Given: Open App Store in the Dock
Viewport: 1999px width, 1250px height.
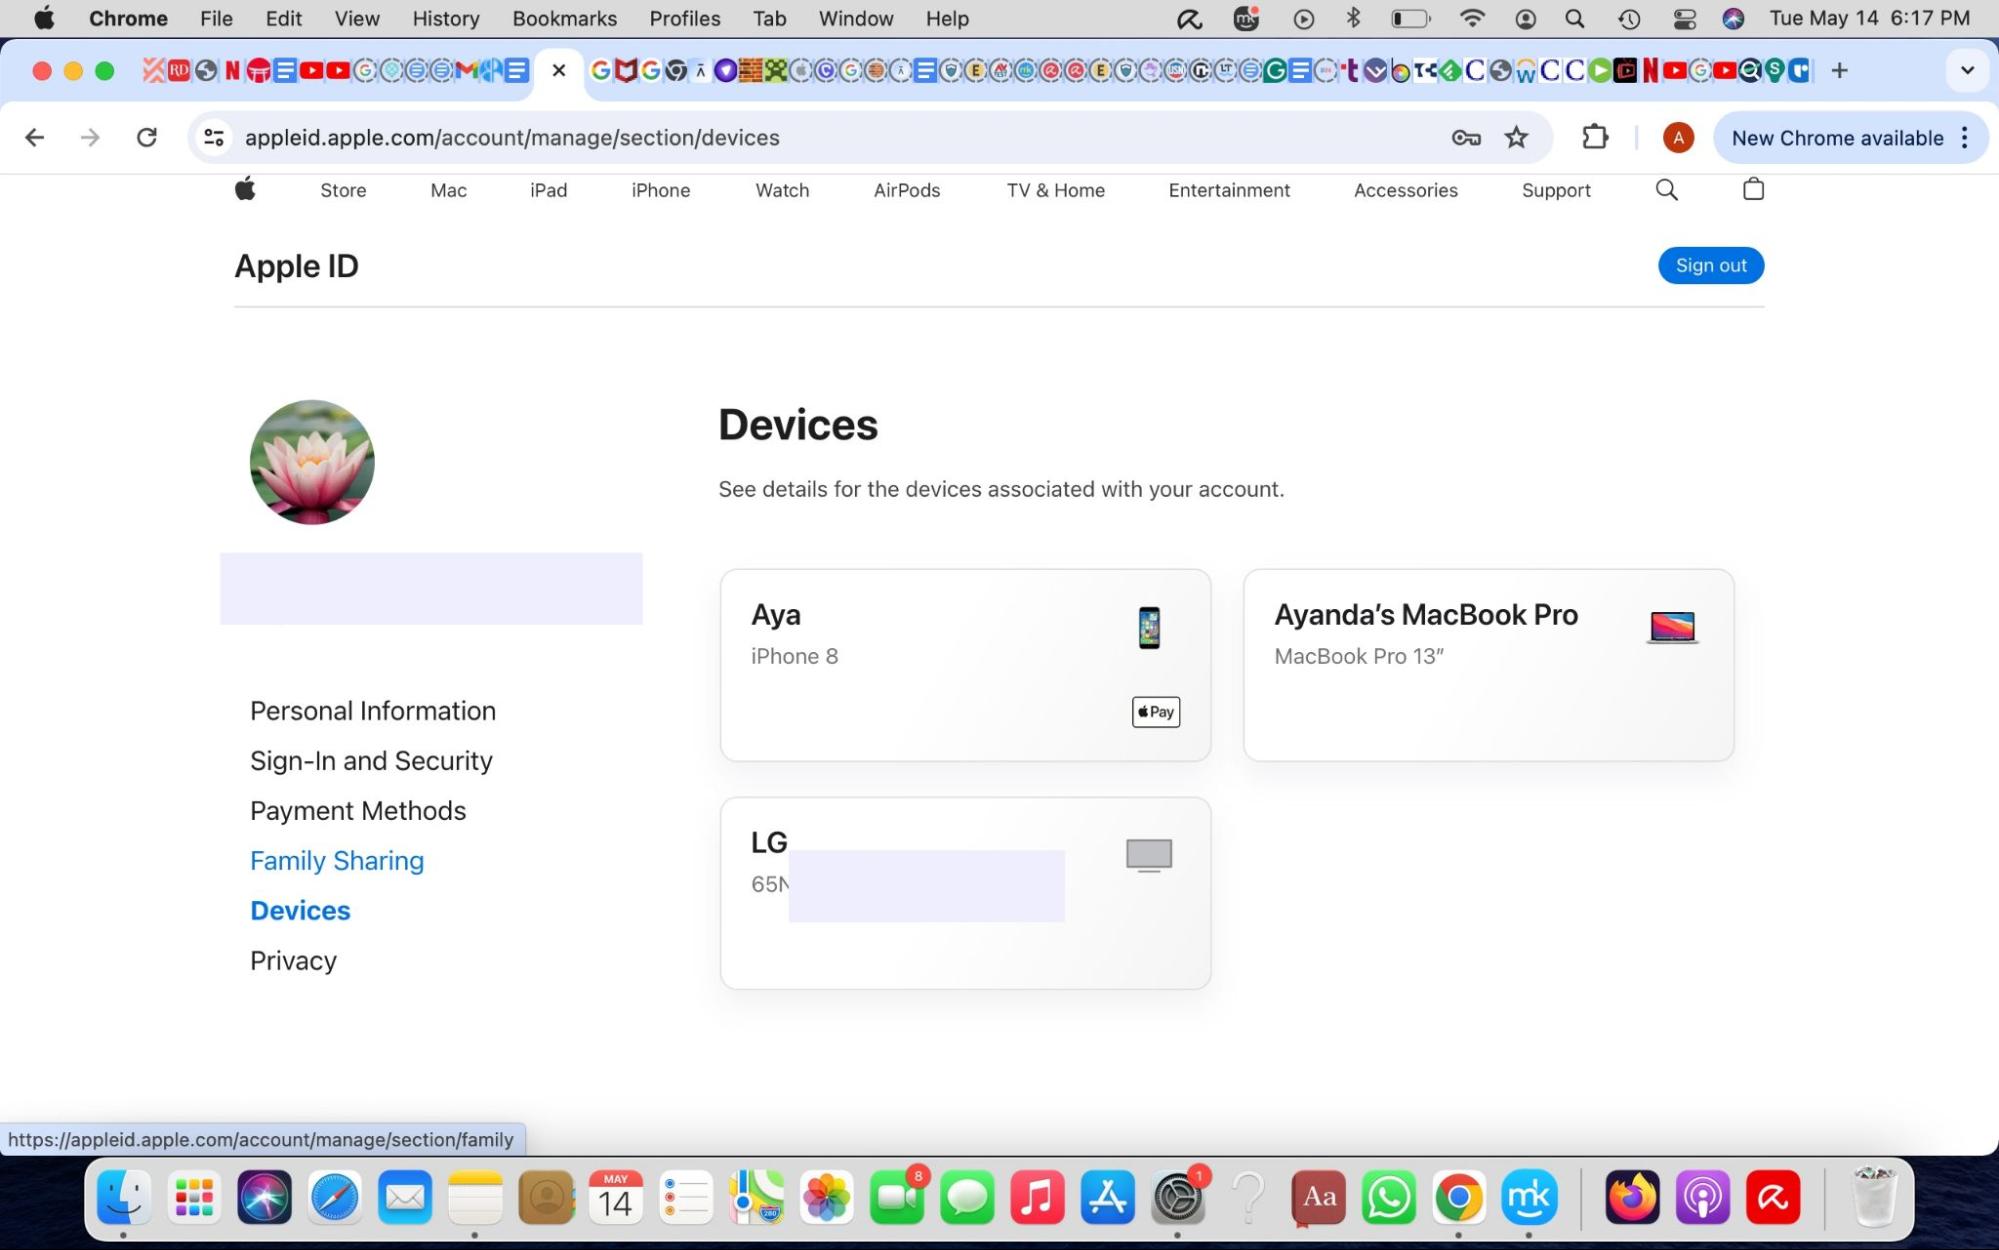Looking at the screenshot, I should [x=1108, y=1197].
